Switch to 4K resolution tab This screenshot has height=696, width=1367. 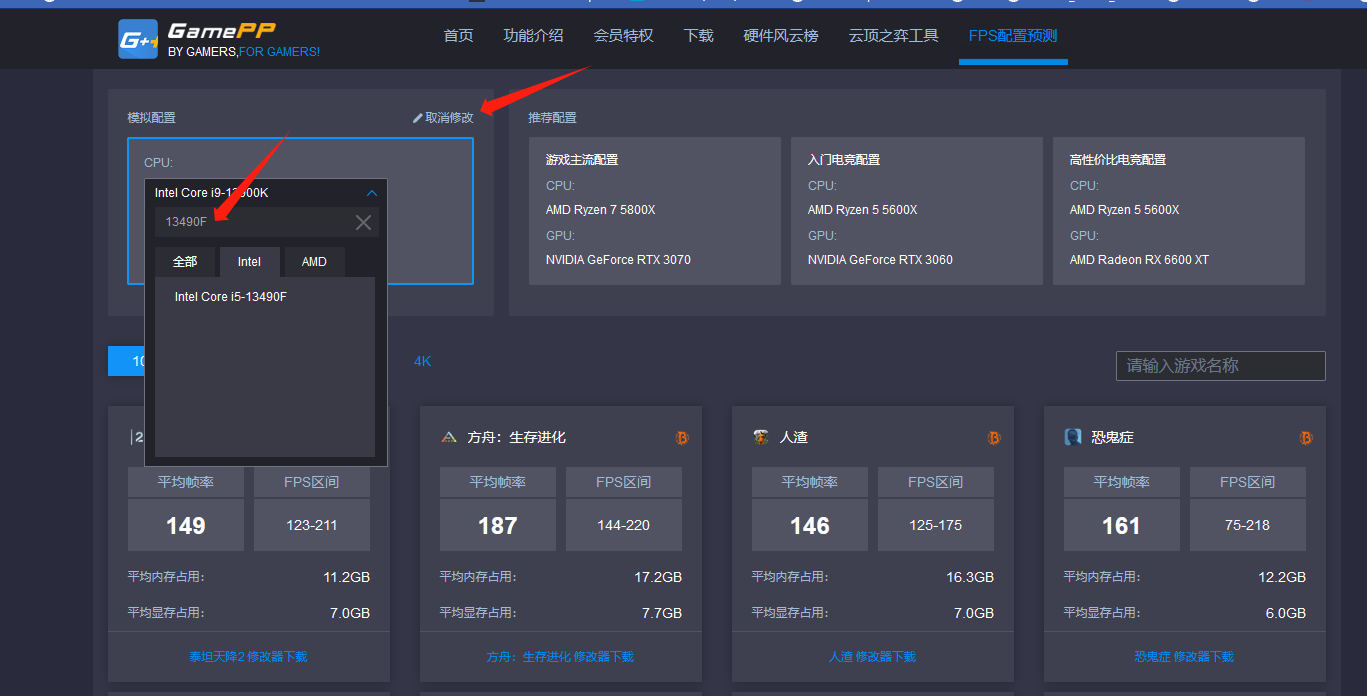(422, 361)
